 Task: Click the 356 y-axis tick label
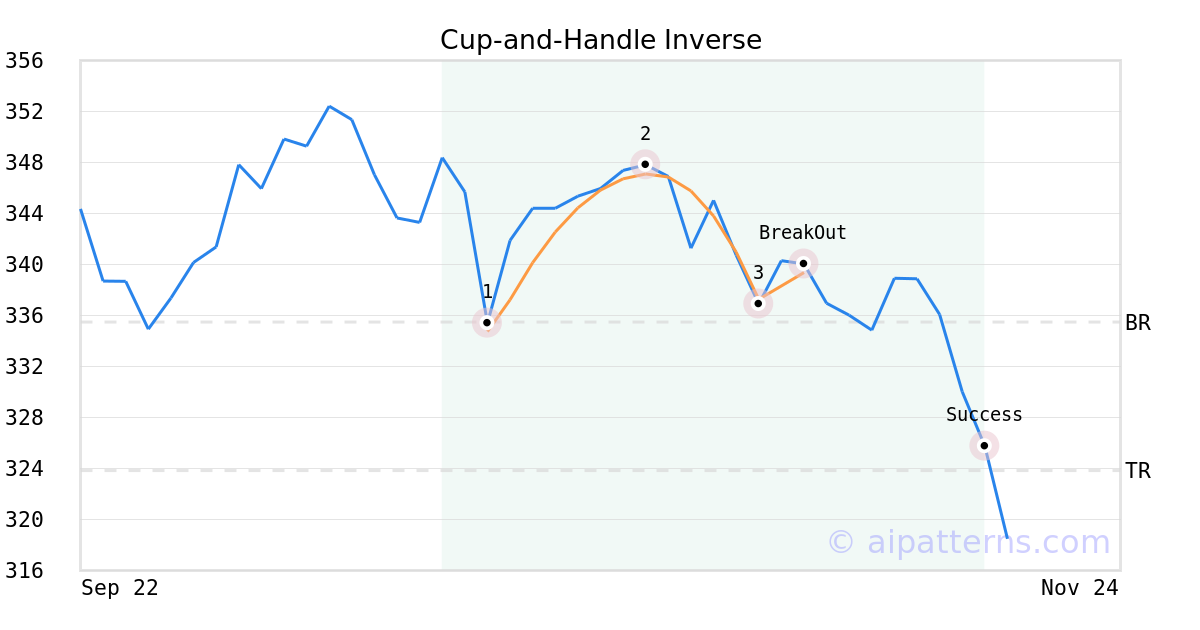point(24,61)
